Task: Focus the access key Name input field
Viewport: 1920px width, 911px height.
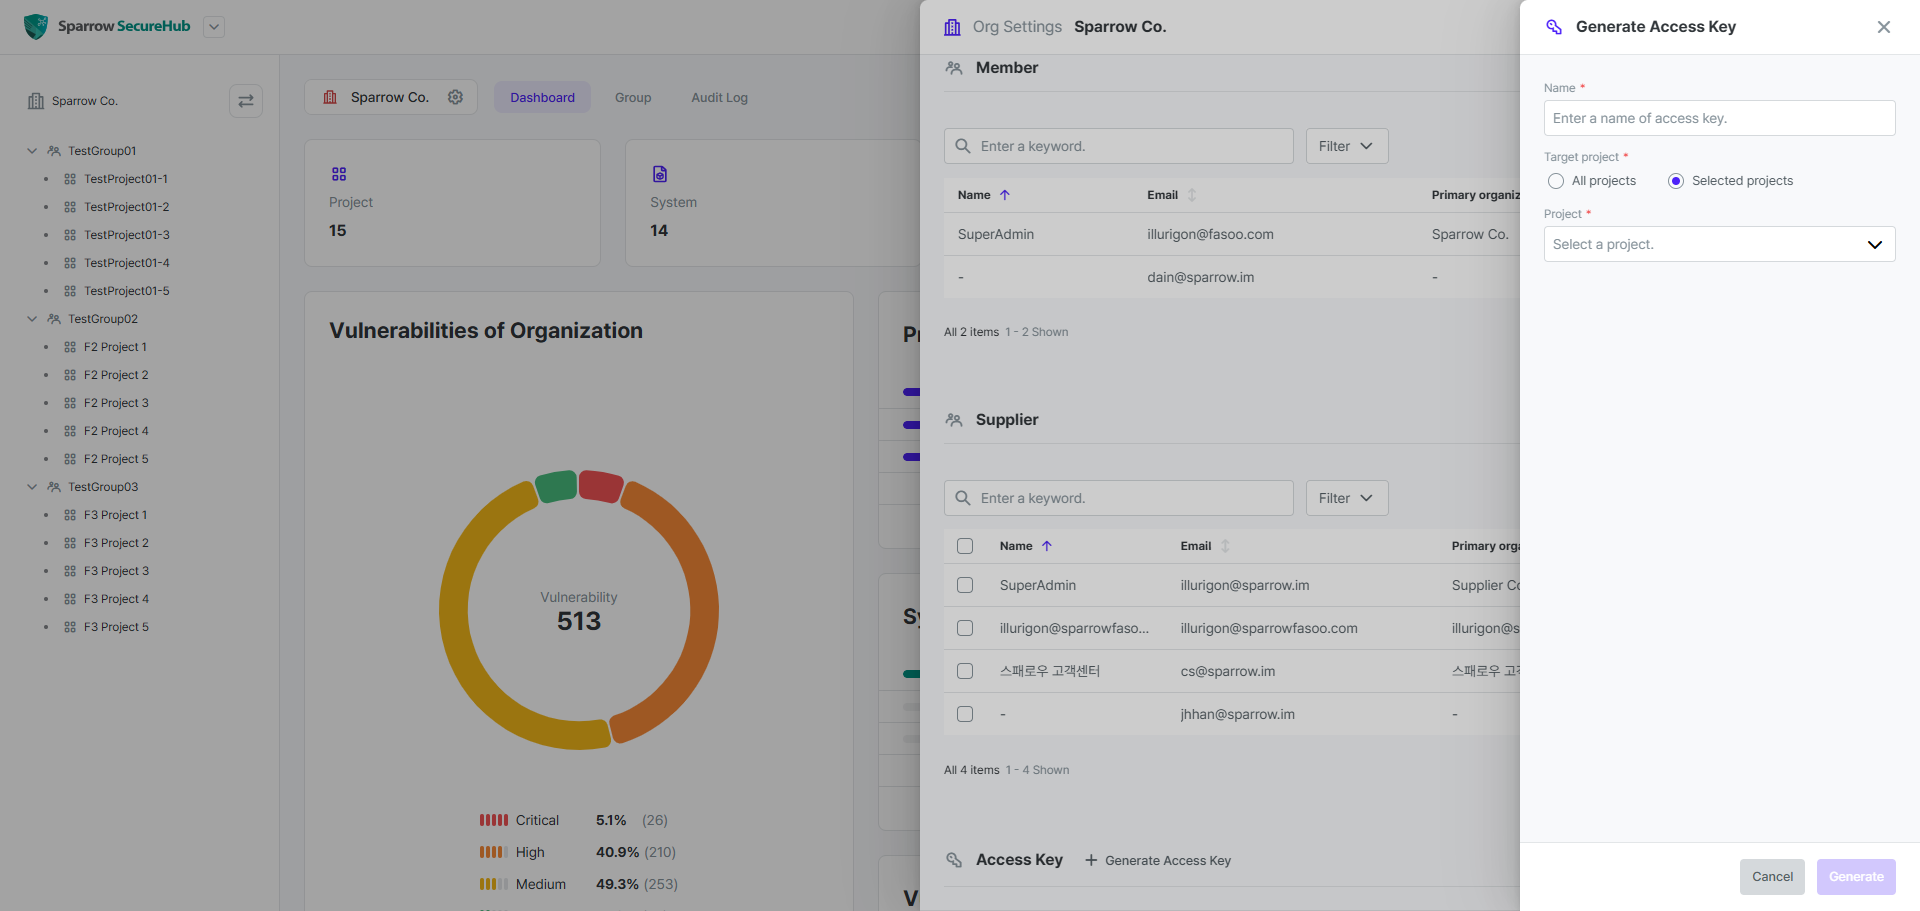Action: point(1719,118)
